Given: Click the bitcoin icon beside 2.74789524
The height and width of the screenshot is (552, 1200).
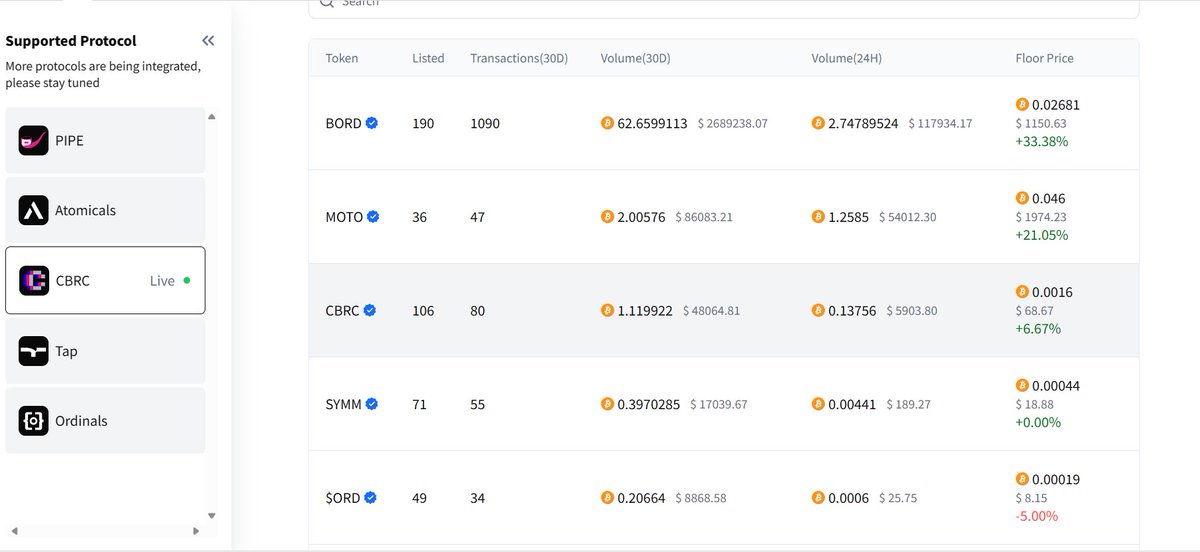Looking at the screenshot, I should [818, 123].
